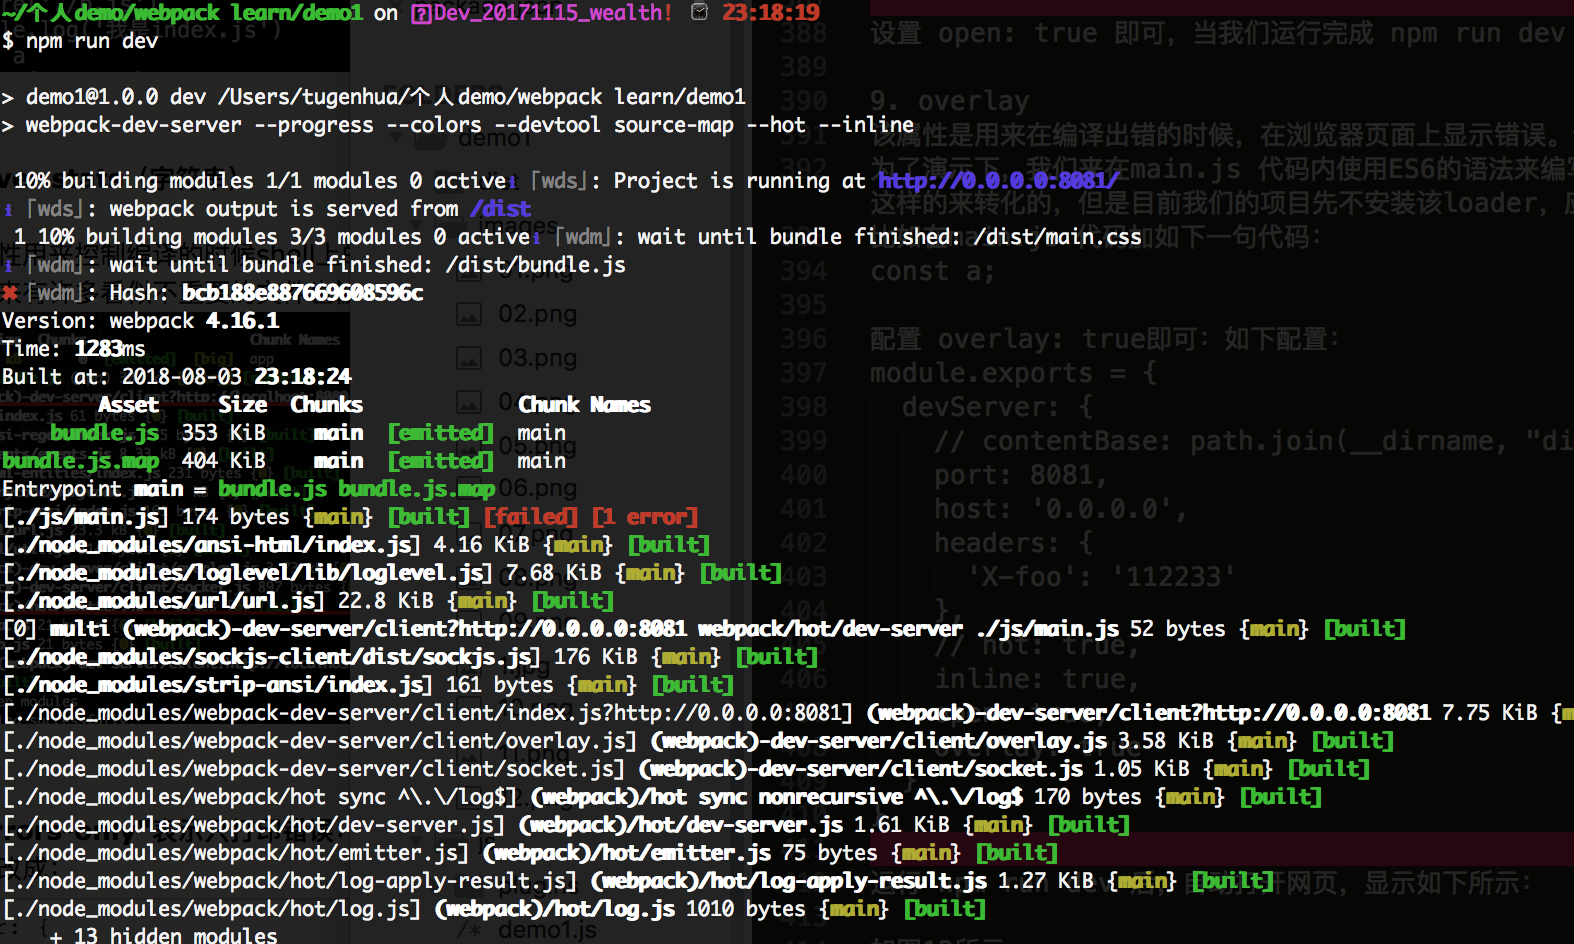
Task: Click the sockjs-client/dist/sockjs.js module line
Action: [410, 657]
